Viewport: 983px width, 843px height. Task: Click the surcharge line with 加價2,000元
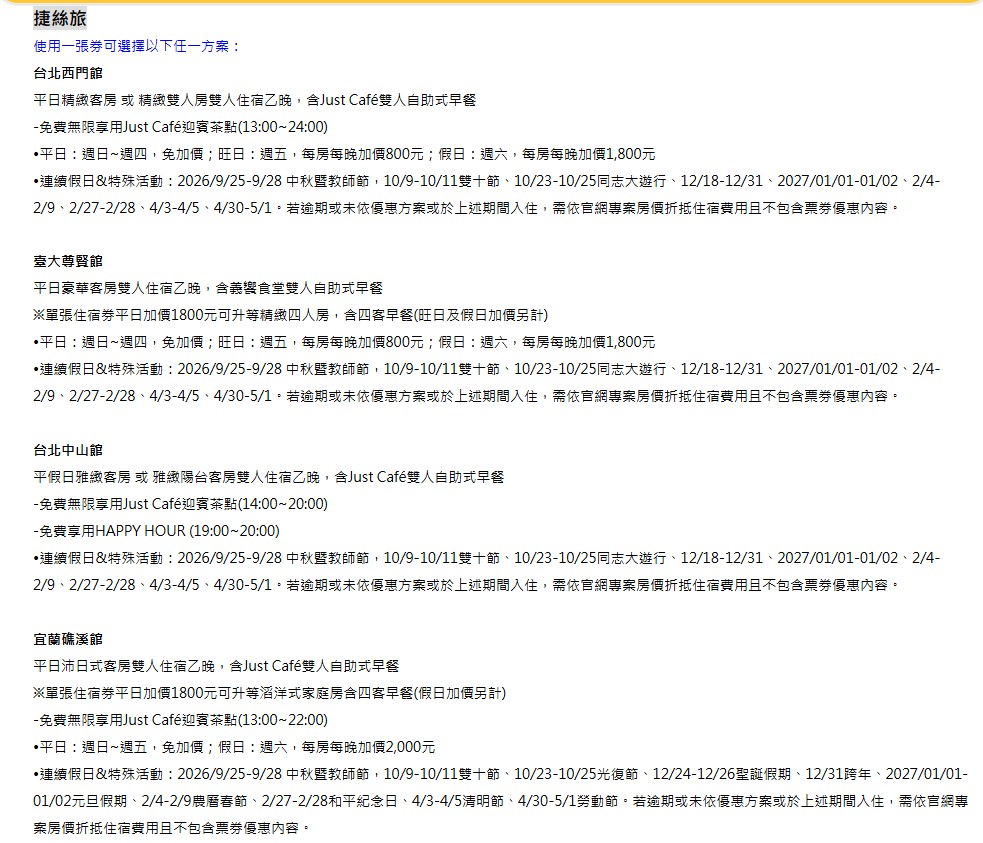[234, 747]
